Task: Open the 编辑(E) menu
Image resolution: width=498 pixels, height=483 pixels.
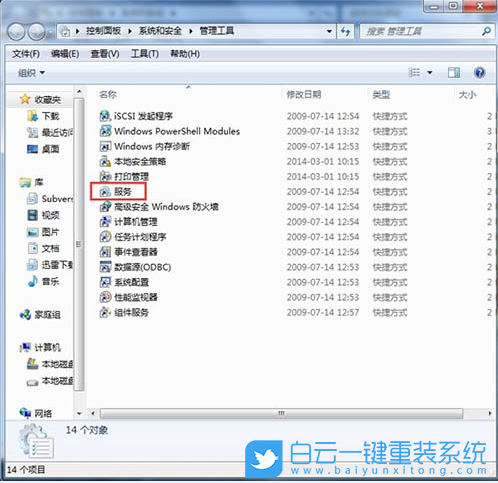Action: [65, 54]
